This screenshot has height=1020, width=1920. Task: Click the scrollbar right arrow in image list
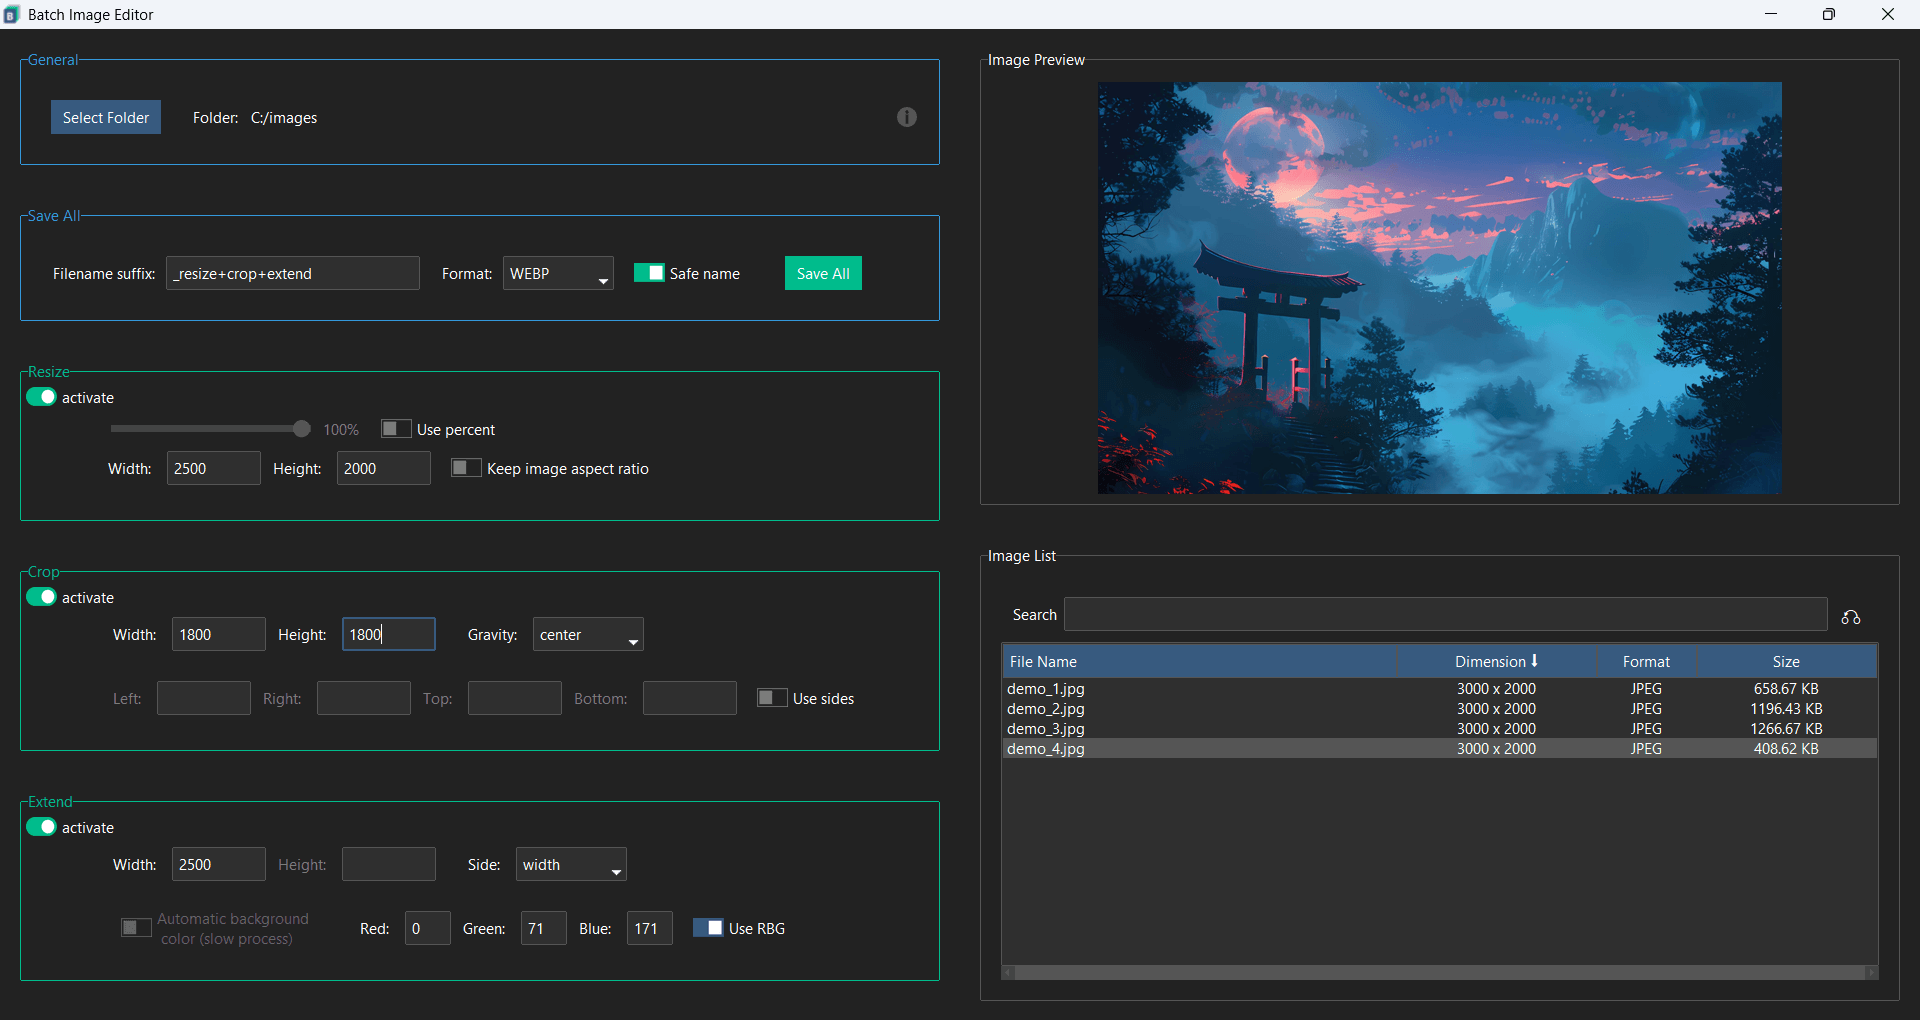[x=1871, y=972]
